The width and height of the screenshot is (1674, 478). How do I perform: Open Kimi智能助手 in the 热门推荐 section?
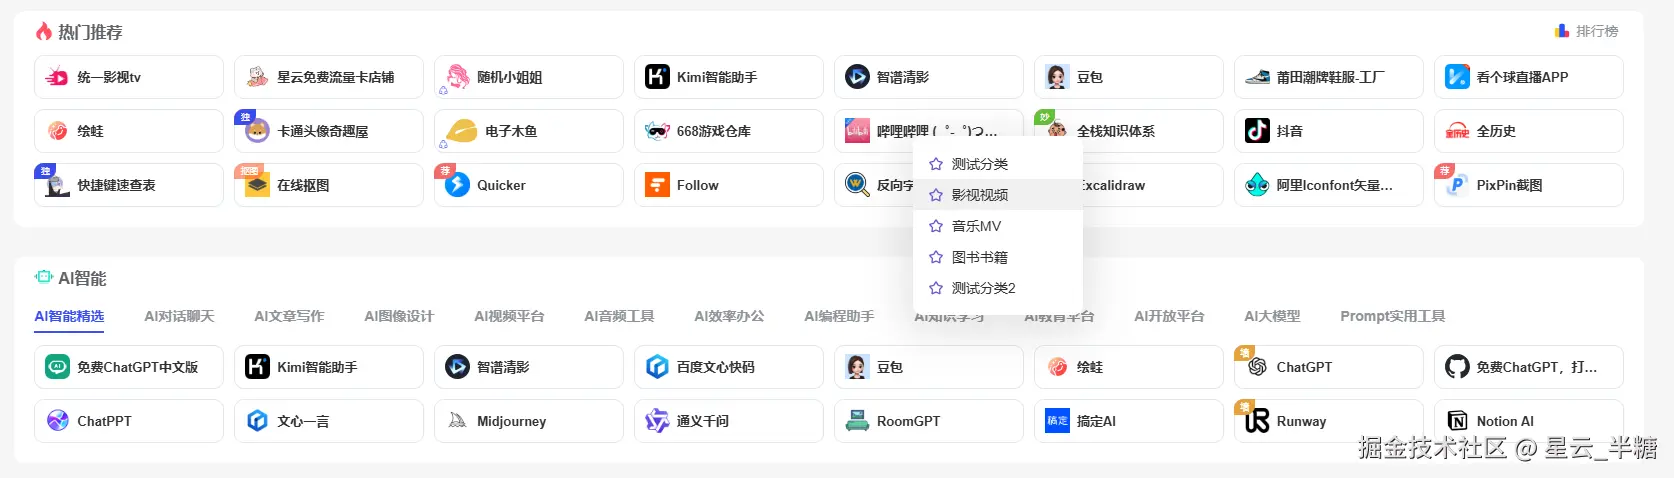(729, 77)
